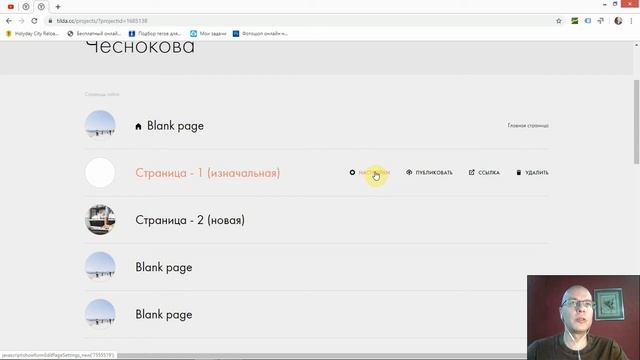Image resolution: width=640 pixels, height=360 pixels.
Task: Restore down the browser window
Action: (615, 4)
